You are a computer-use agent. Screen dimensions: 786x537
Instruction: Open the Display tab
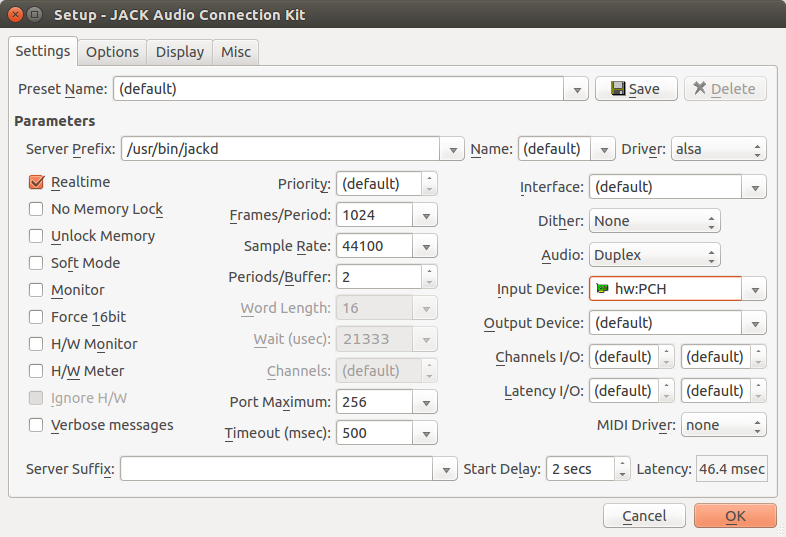(179, 52)
